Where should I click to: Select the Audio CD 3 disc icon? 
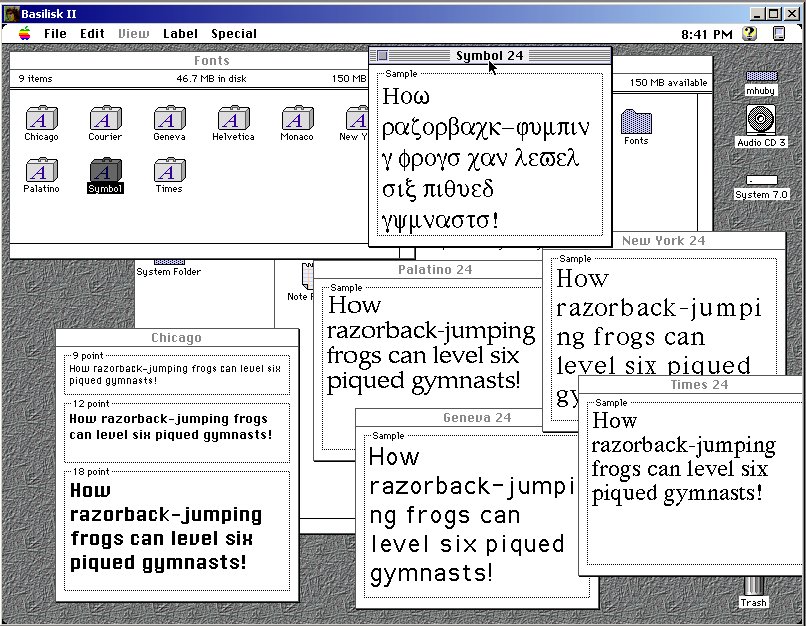pyautogui.click(x=762, y=121)
